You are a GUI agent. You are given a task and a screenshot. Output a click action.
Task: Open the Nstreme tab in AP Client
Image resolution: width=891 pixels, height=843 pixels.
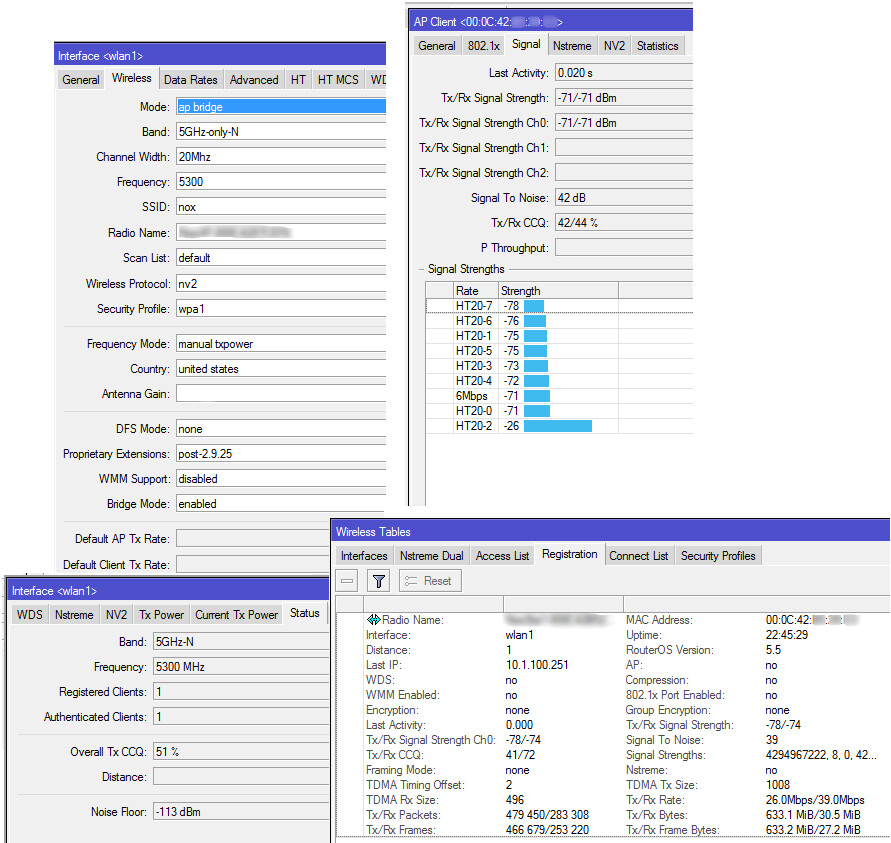[x=572, y=45]
